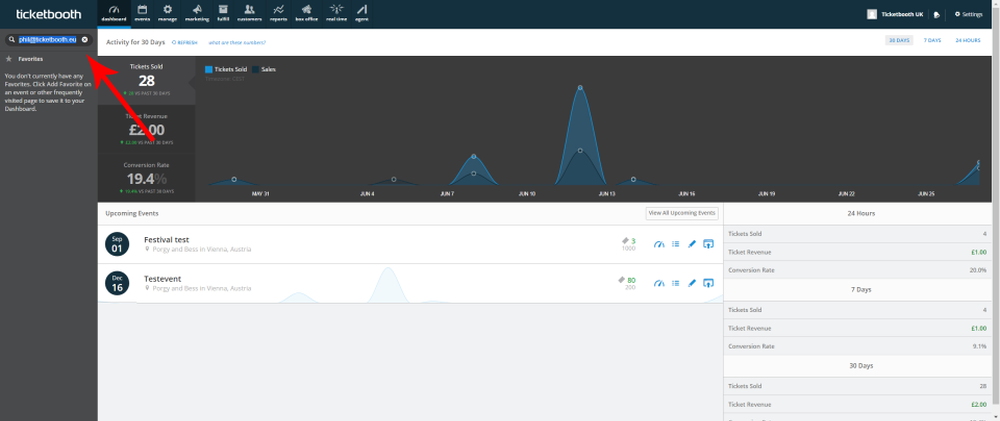The width and height of the screenshot is (1000, 421).
Task: Click the 20.0% conversion rate value
Action: 978,270
